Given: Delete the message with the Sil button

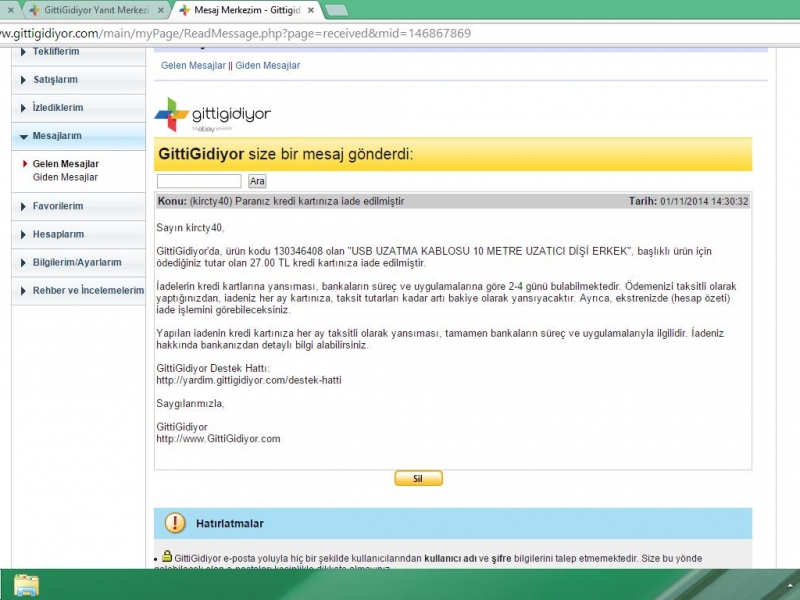Looking at the screenshot, I should (418, 478).
